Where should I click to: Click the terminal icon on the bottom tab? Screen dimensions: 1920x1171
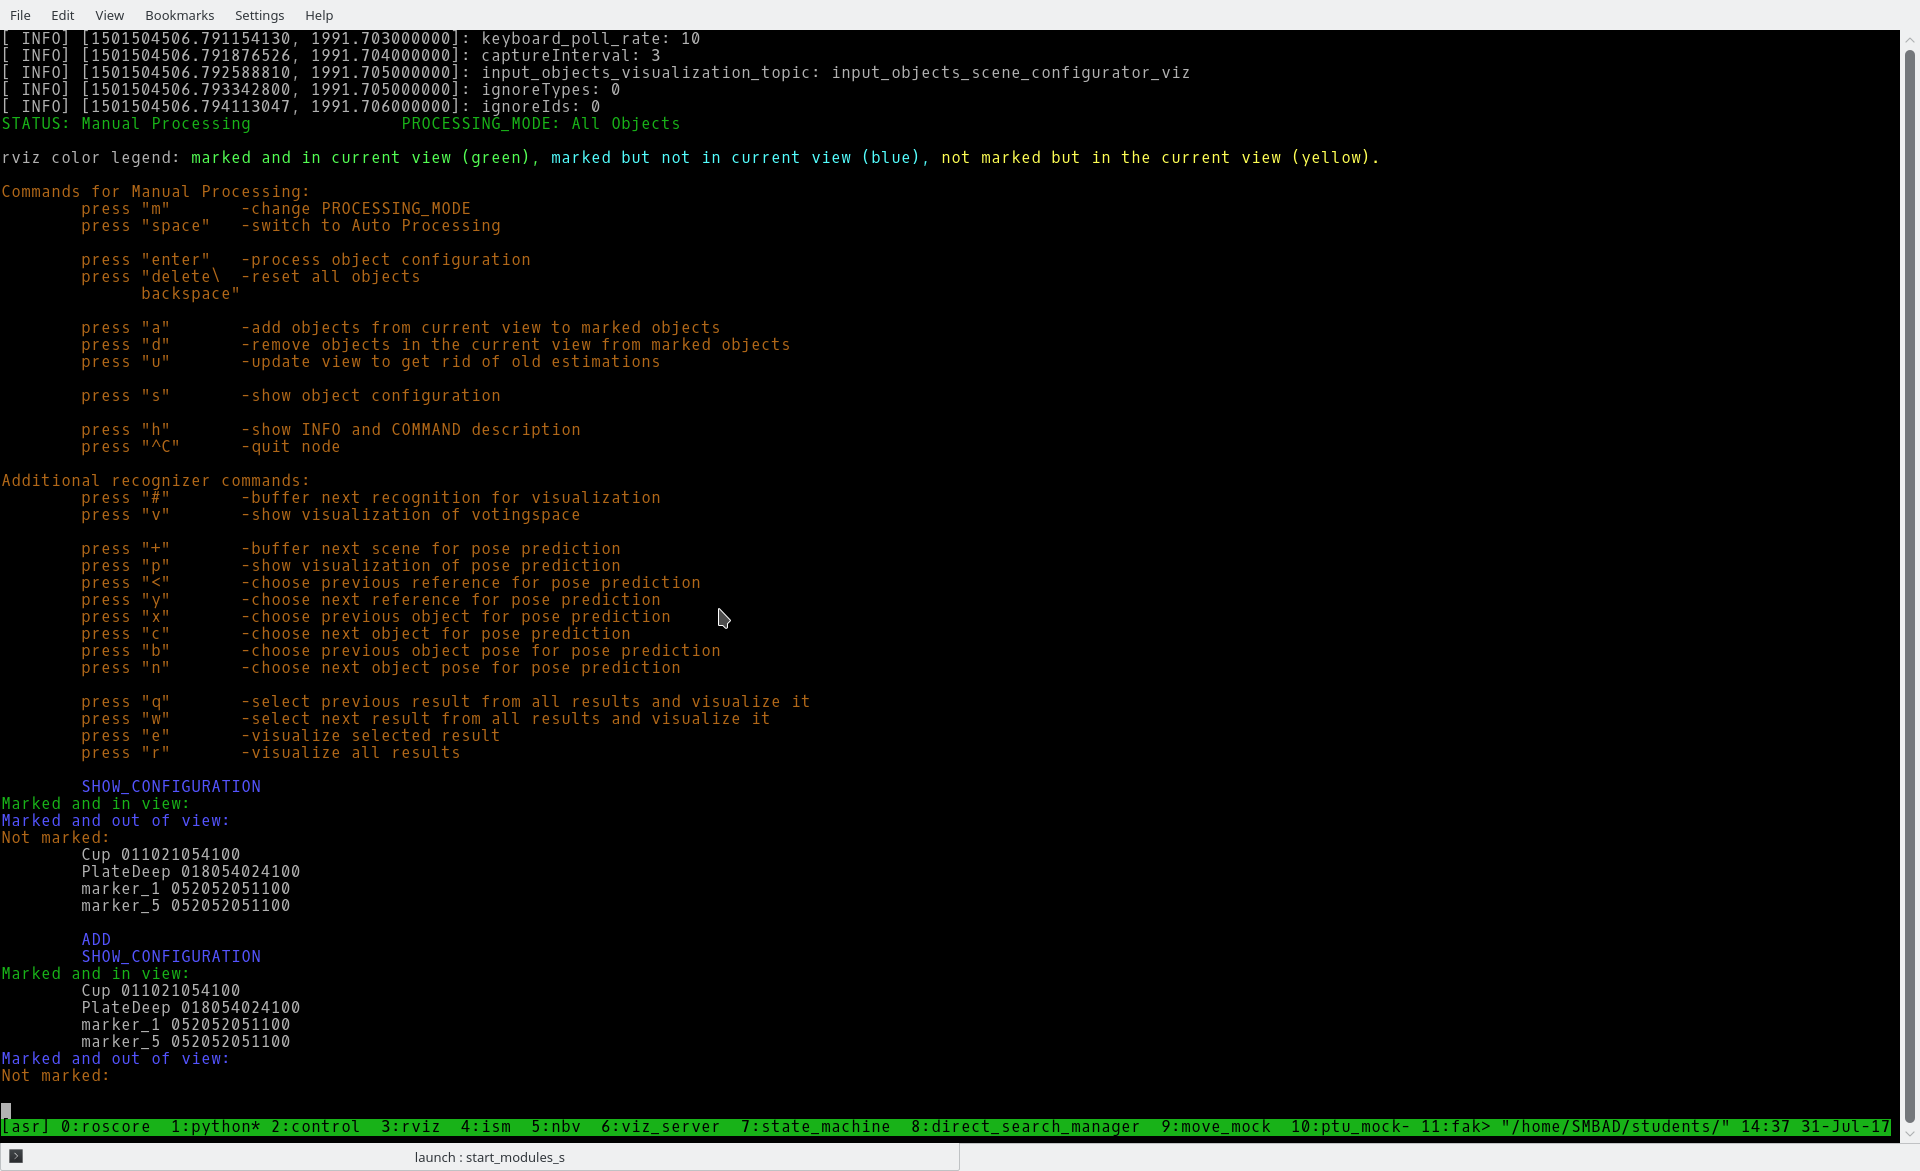16,1156
